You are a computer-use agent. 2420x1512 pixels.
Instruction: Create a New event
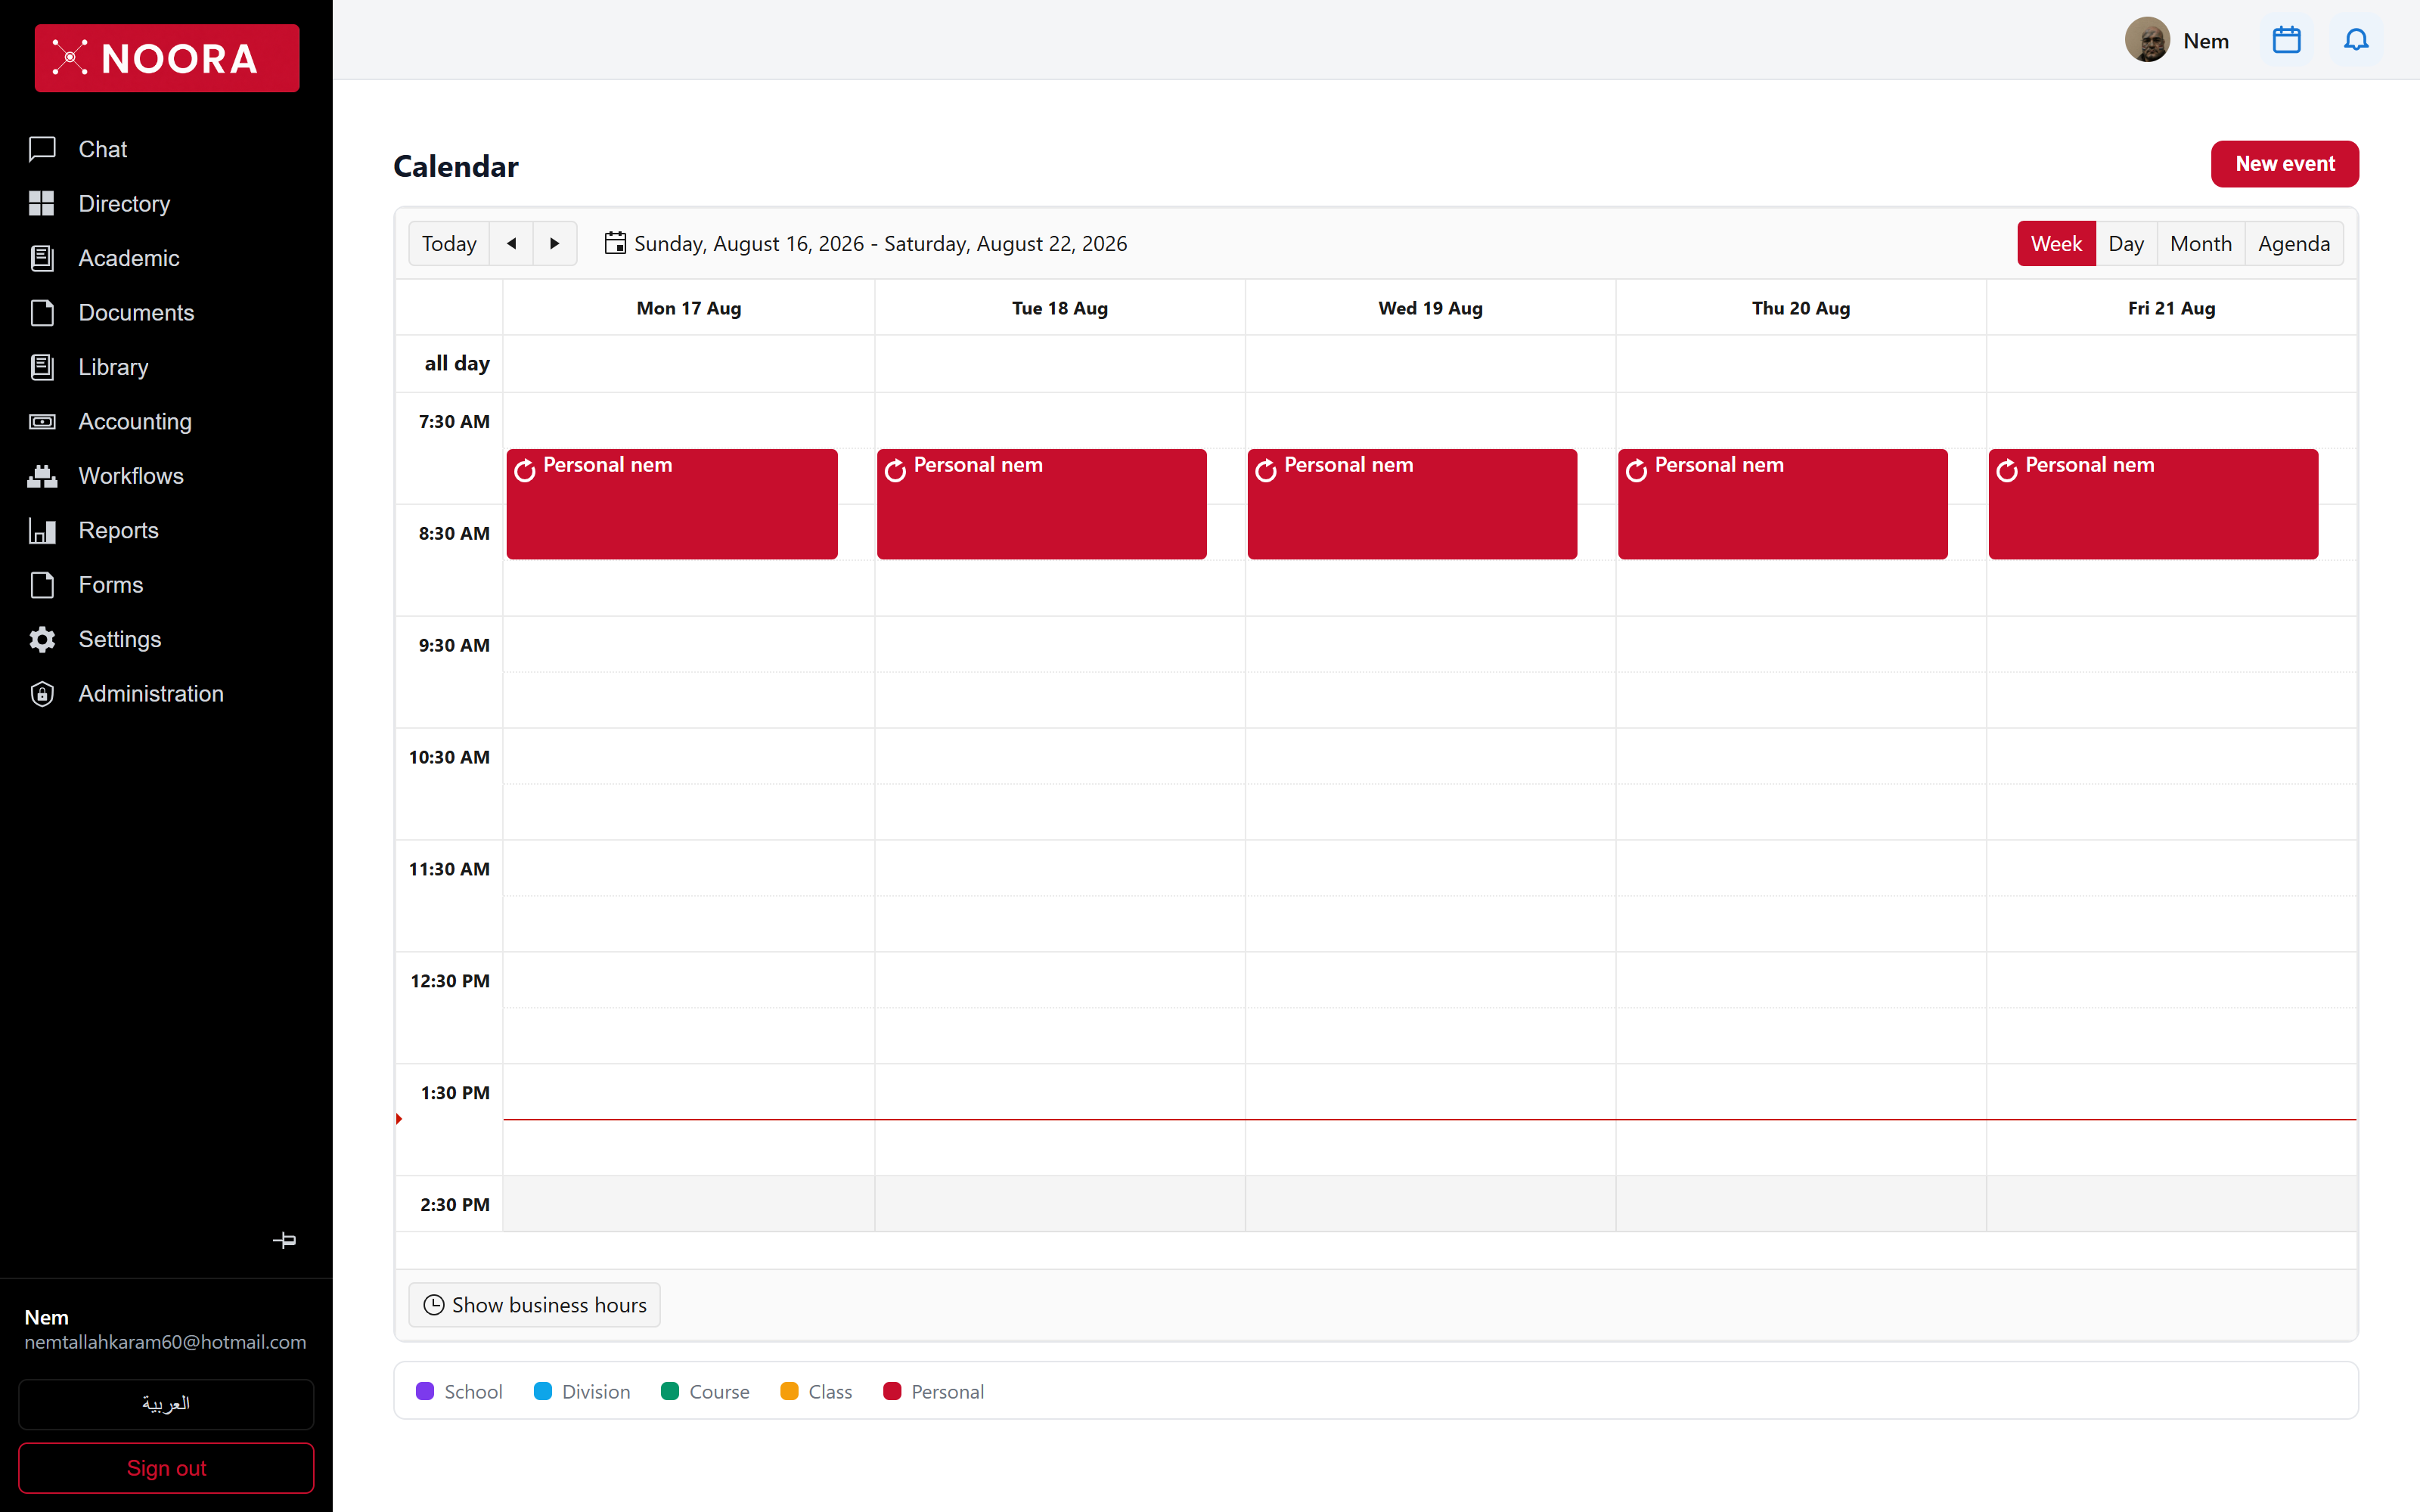[x=2284, y=164]
